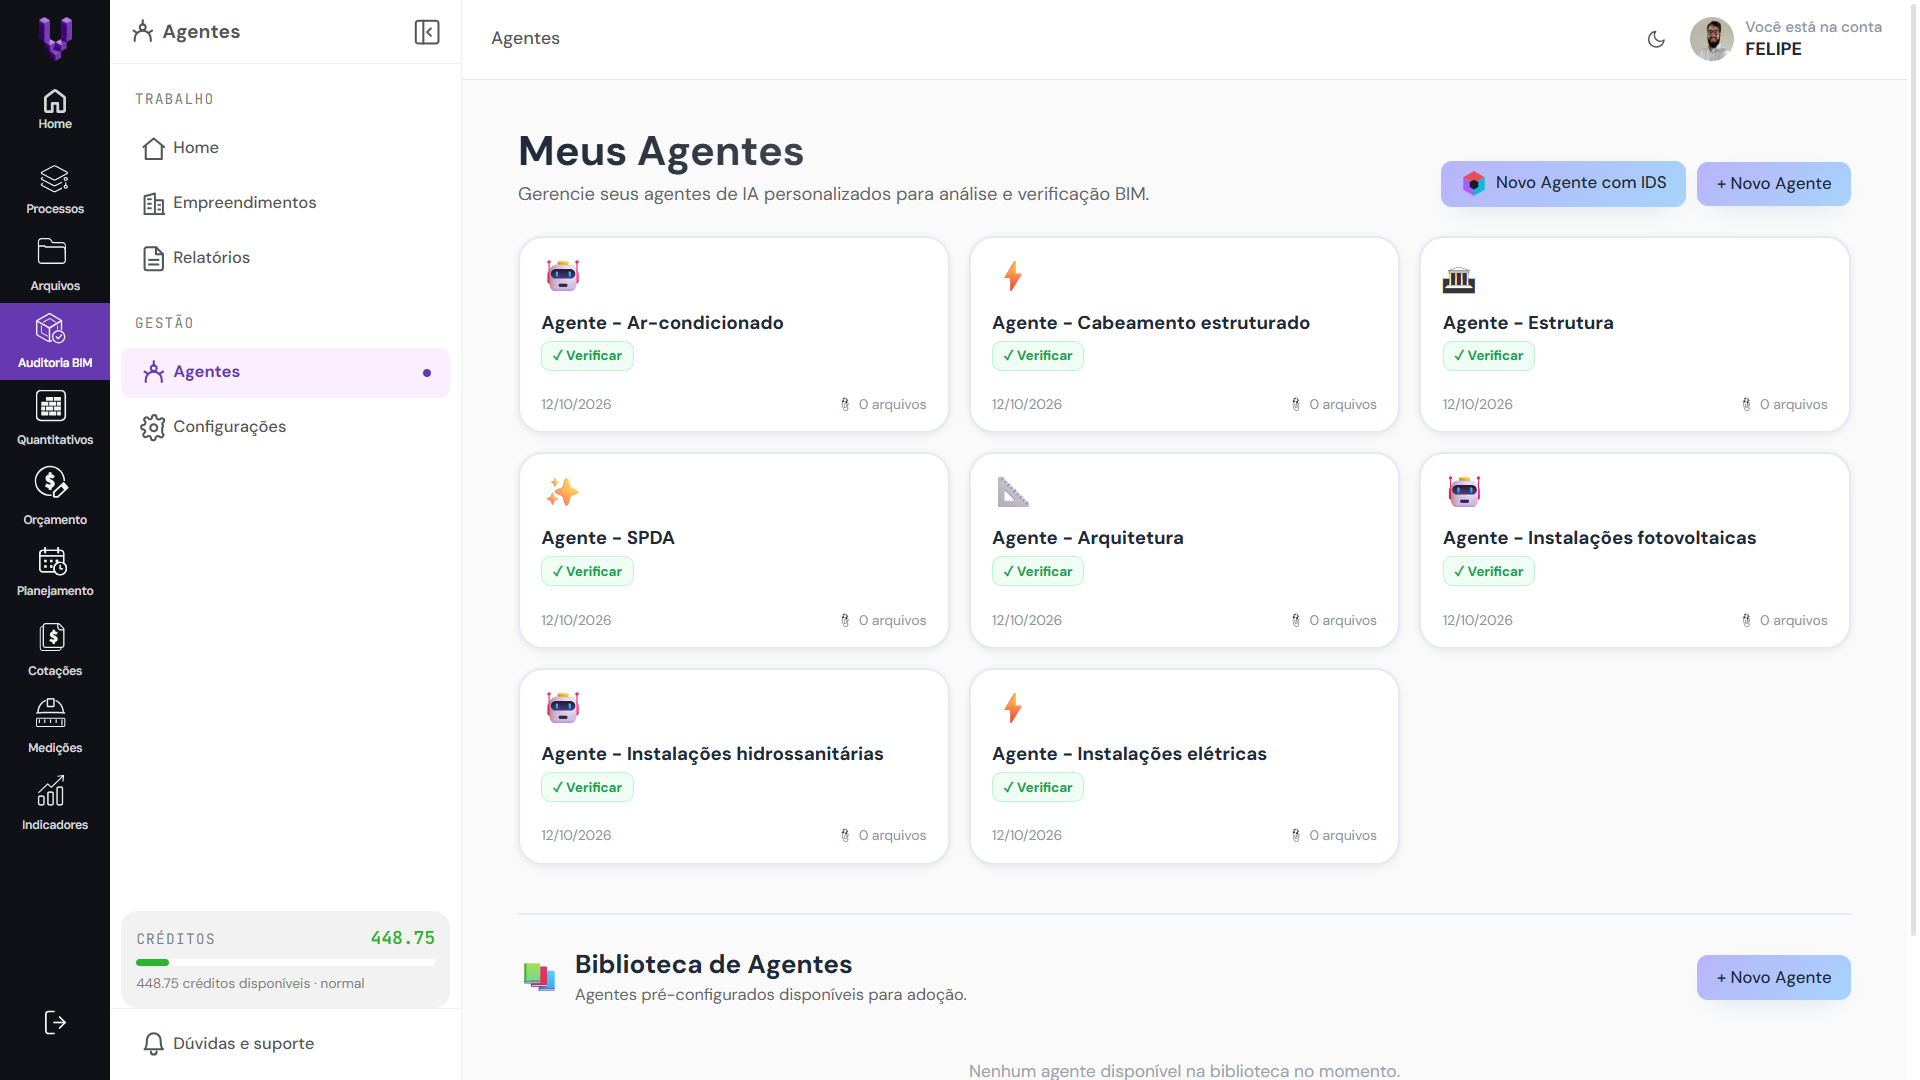
Task: Click the top Novo Agente button
Action: (1773, 184)
